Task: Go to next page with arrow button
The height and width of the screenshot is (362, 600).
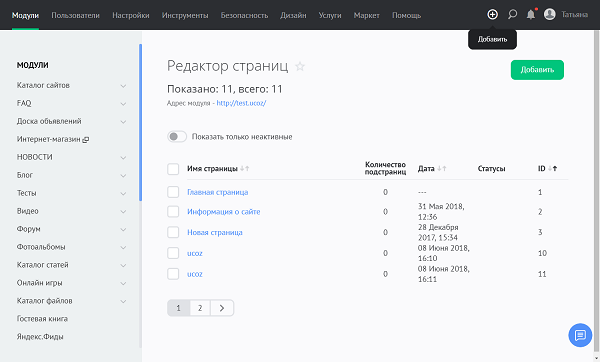Action: [222, 308]
